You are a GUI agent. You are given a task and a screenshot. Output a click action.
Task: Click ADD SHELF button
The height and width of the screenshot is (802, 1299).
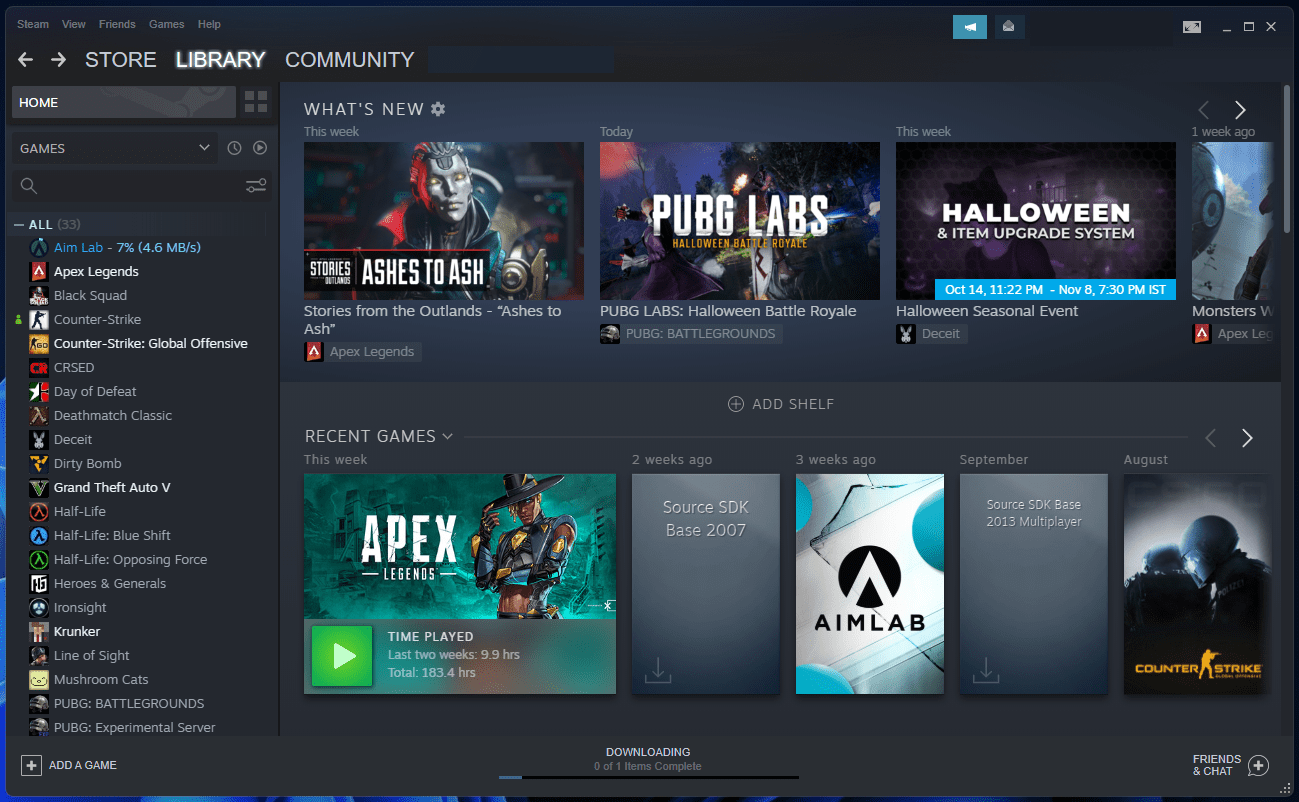pyautogui.click(x=781, y=404)
